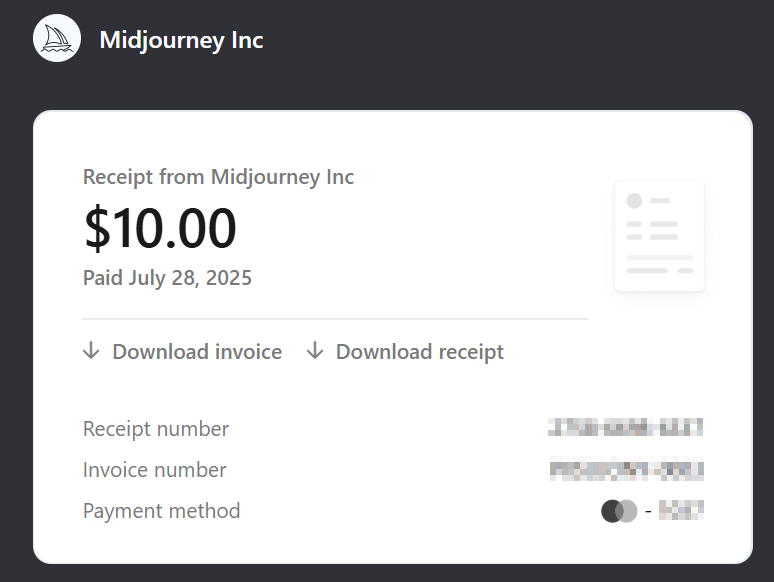Click the down arrow beside Download invoice
774x582 pixels.
coord(91,351)
